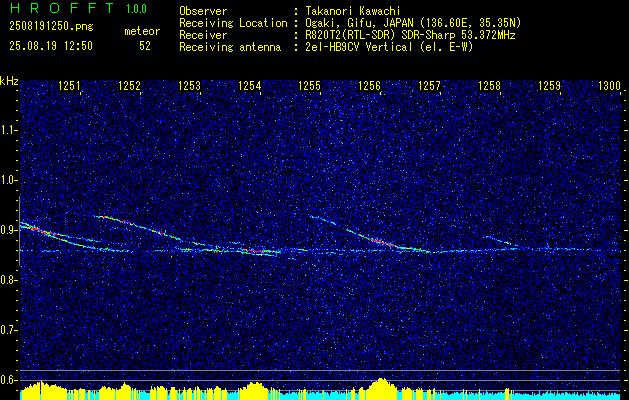Click the 0.8 kHz frequency label
The width and height of the screenshot is (629, 400).
point(8,280)
